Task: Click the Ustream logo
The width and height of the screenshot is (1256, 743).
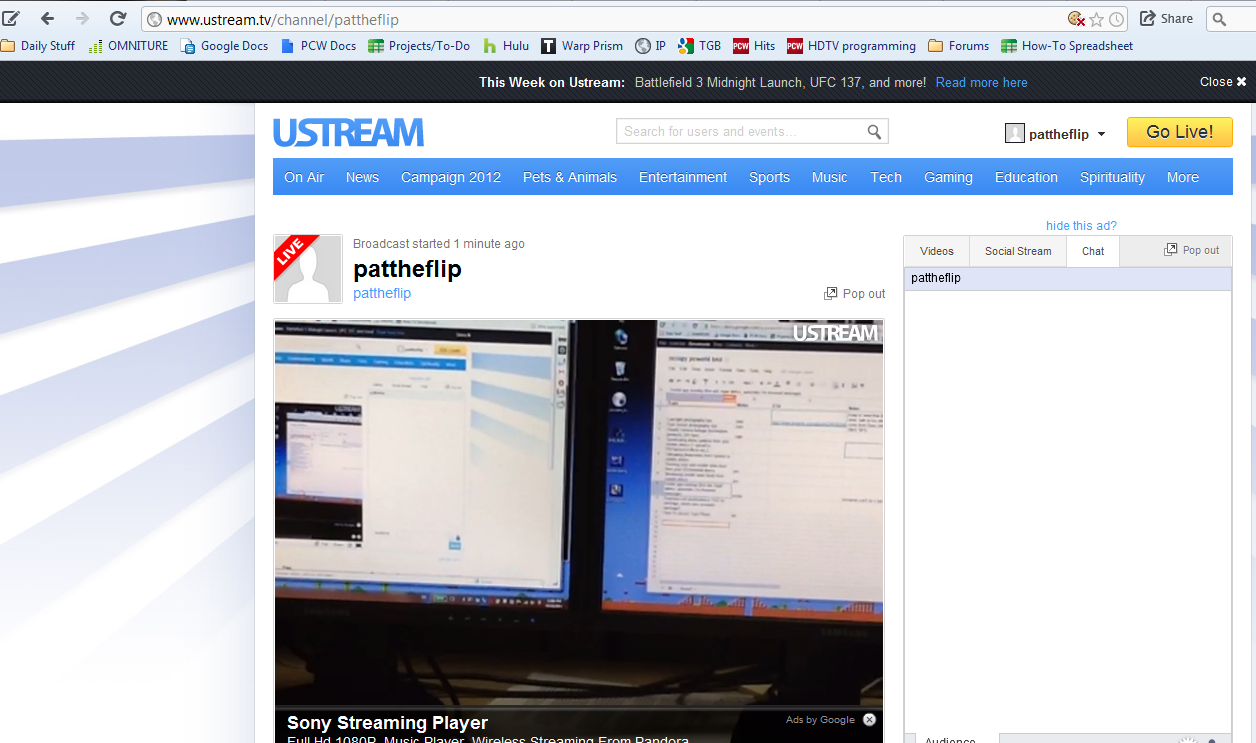Action: pyautogui.click(x=348, y=132)
